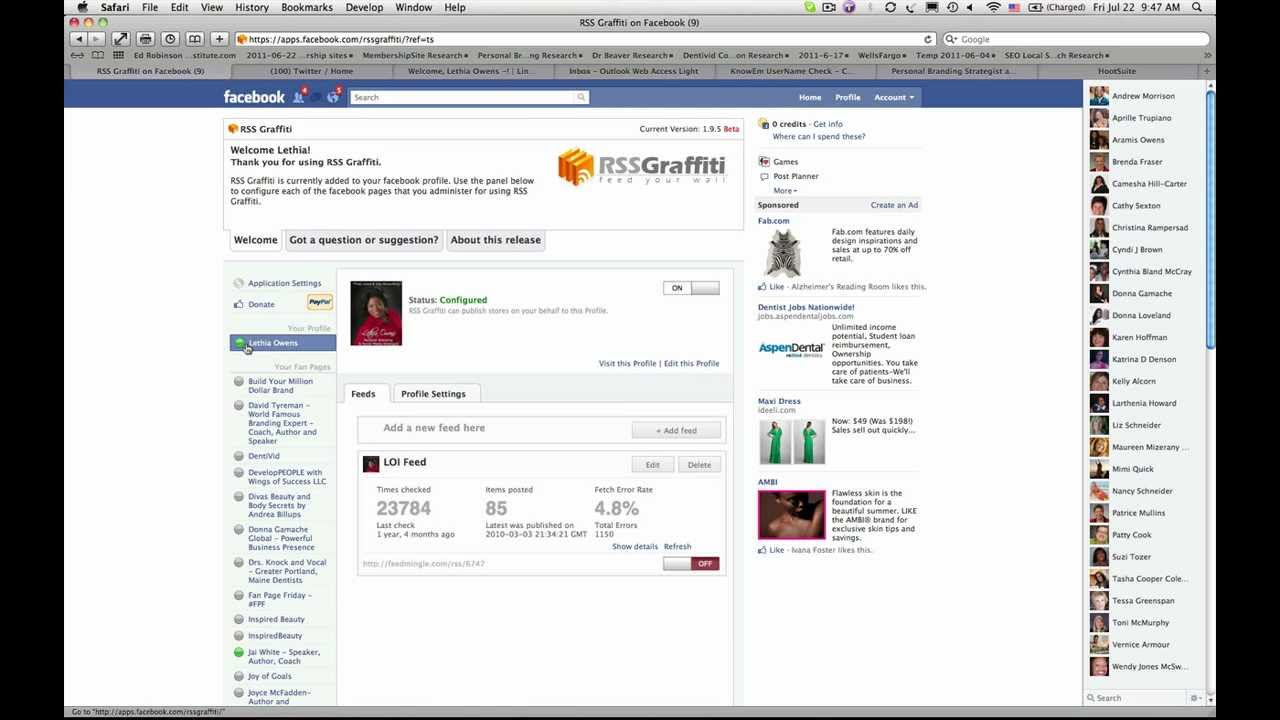
Task: Click the PayPal donate badge
Action: [319, 302]
